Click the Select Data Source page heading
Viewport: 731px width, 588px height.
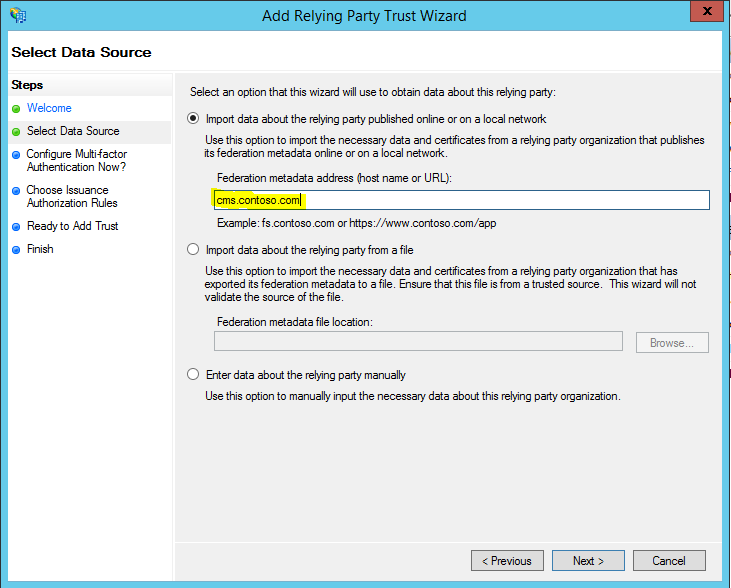tap(81, 52)
